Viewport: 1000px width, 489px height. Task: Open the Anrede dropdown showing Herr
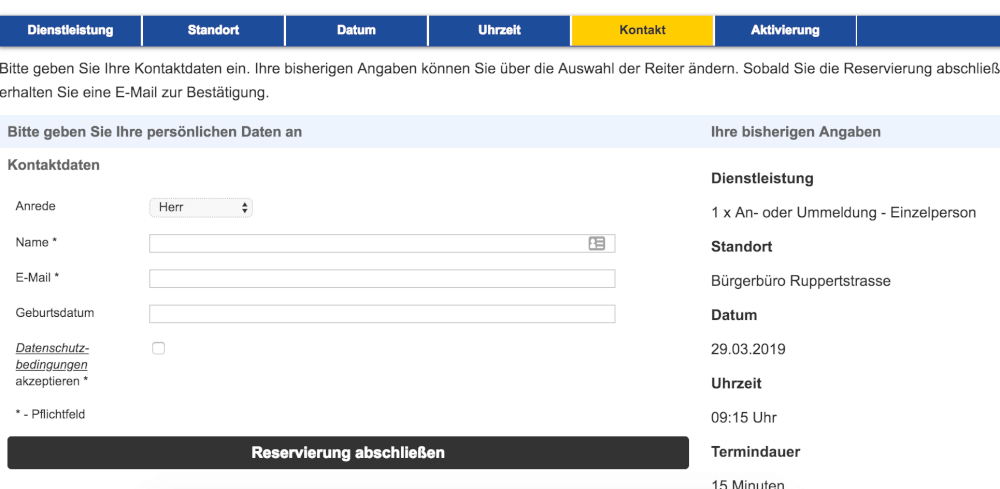pyautogui.click(x=201, y=208)
